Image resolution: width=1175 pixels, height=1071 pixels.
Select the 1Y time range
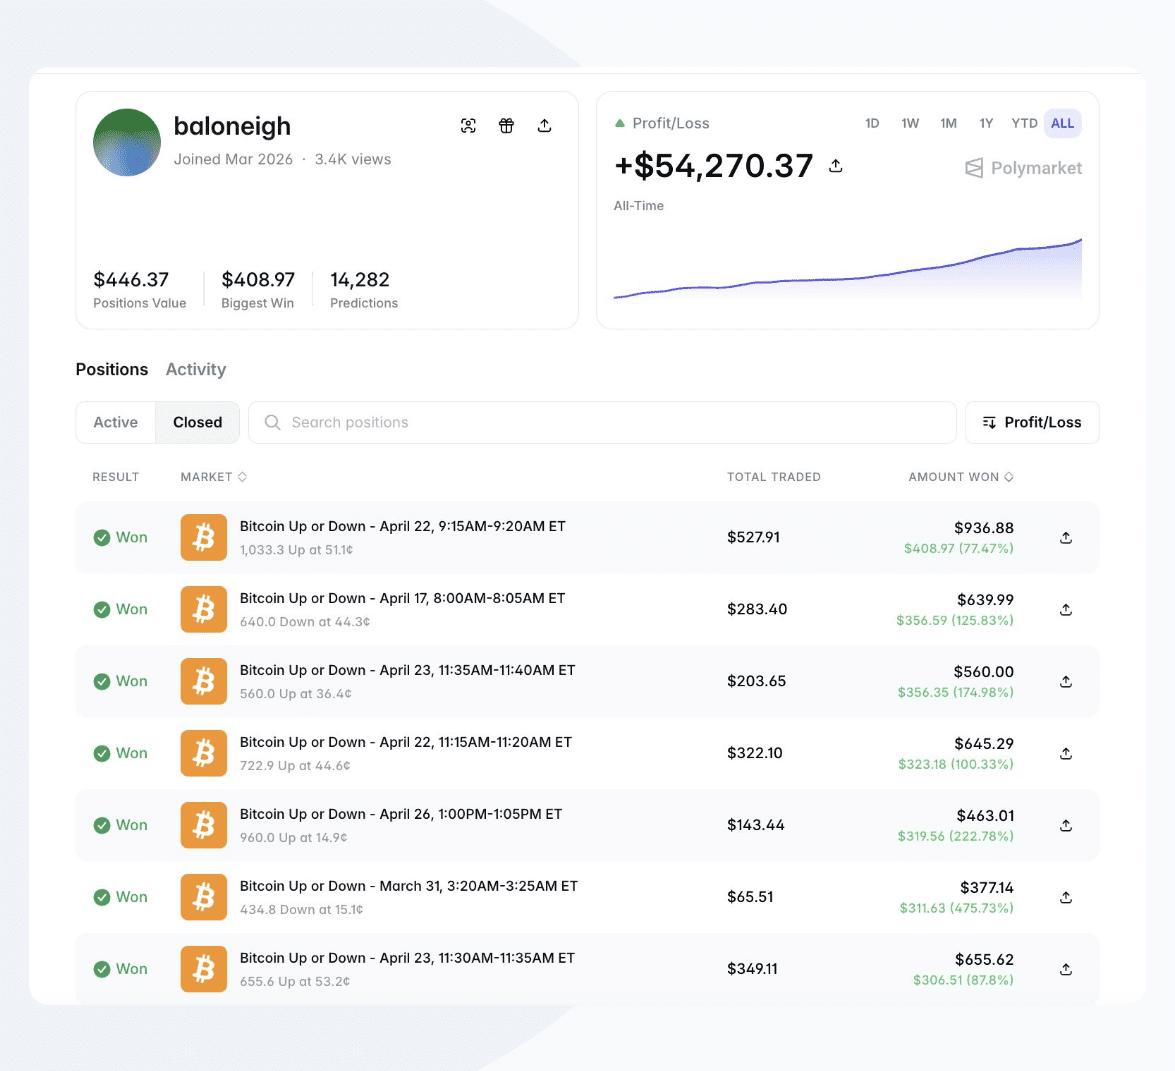click(986, 123)
